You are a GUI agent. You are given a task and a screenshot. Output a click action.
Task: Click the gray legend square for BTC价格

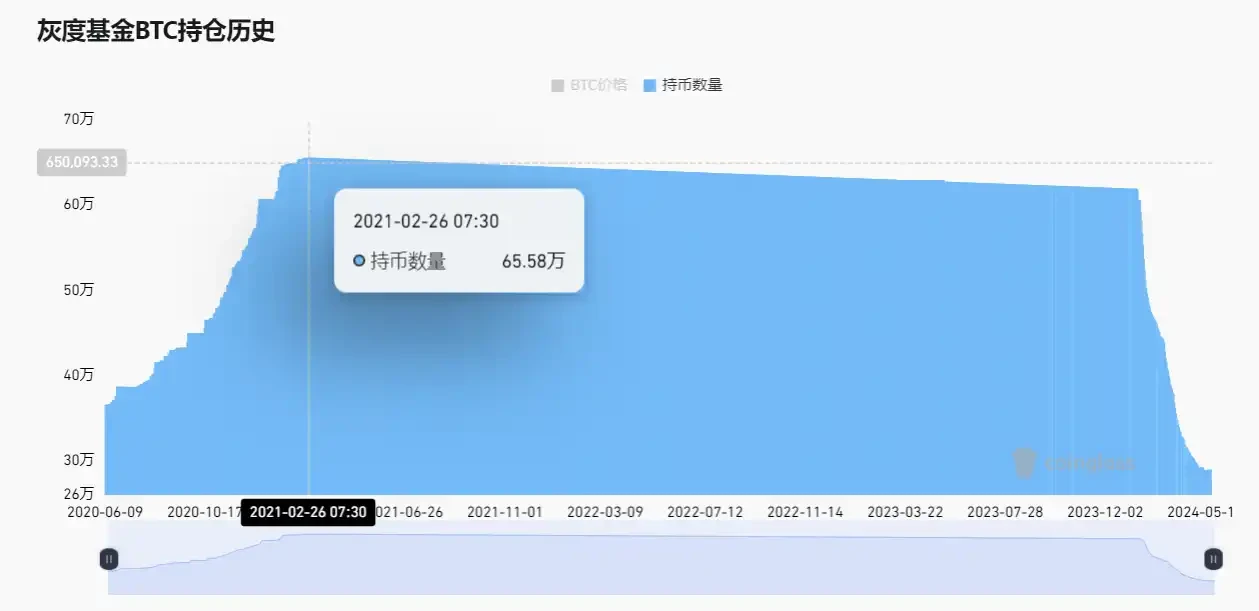556,84
